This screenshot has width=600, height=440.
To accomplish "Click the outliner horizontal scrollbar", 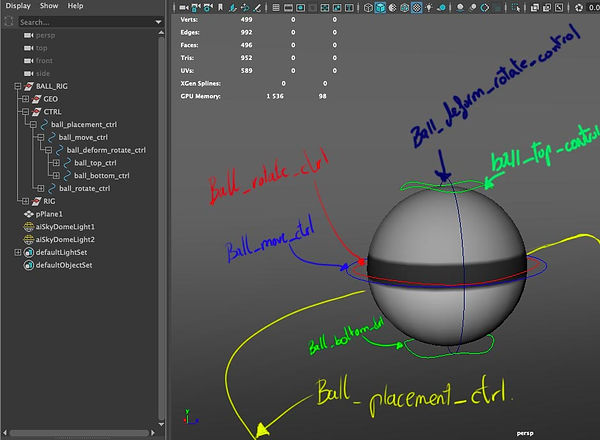I will pos(79,433).
